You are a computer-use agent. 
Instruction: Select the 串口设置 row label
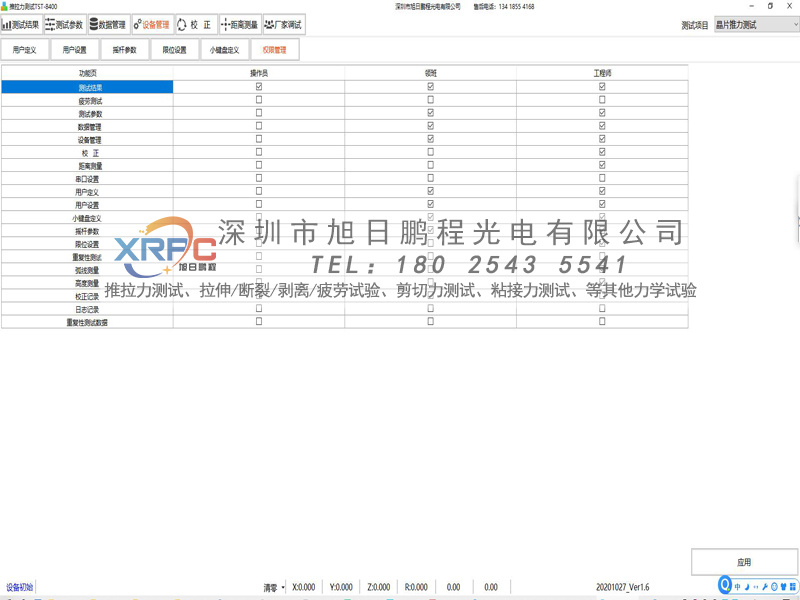[x=87, y=179]
